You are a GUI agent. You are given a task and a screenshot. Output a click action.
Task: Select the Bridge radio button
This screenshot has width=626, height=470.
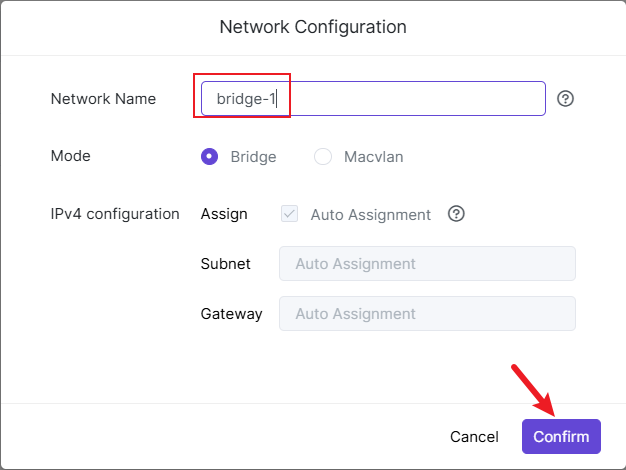(209, 157)
